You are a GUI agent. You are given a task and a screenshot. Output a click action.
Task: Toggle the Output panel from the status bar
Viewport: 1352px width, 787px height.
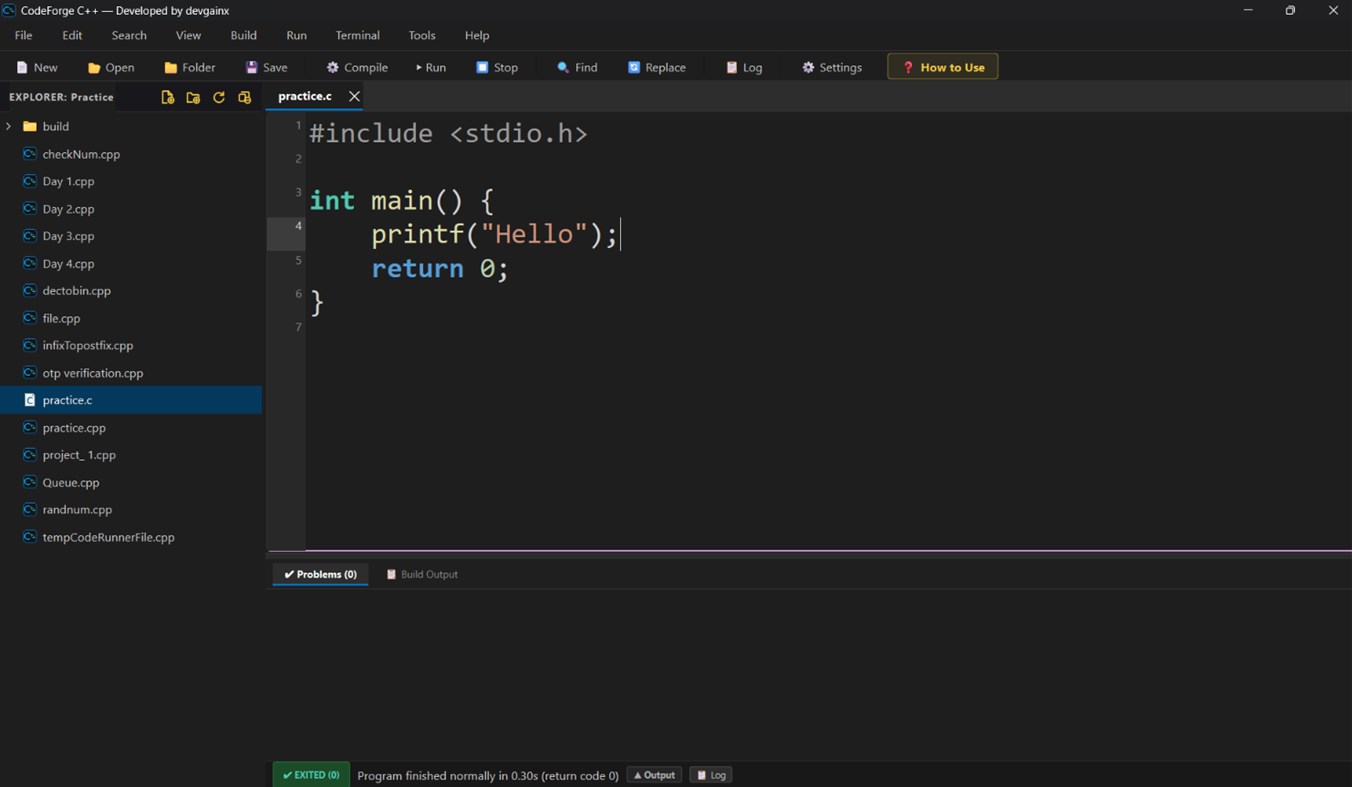[654, 775]
